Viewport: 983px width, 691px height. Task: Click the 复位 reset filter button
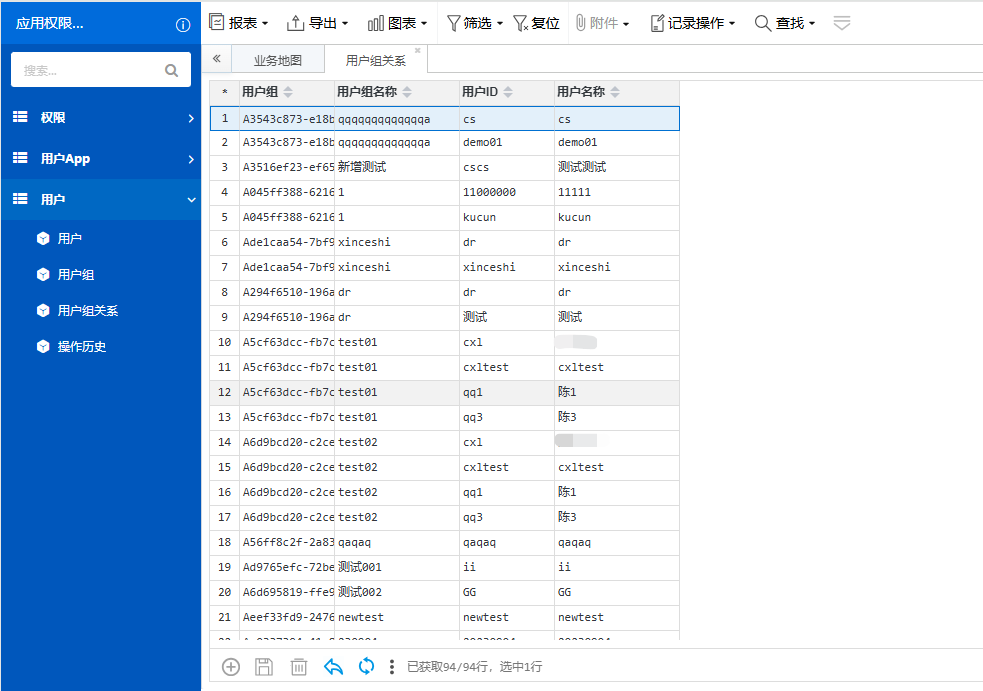(x=536, y=23)
